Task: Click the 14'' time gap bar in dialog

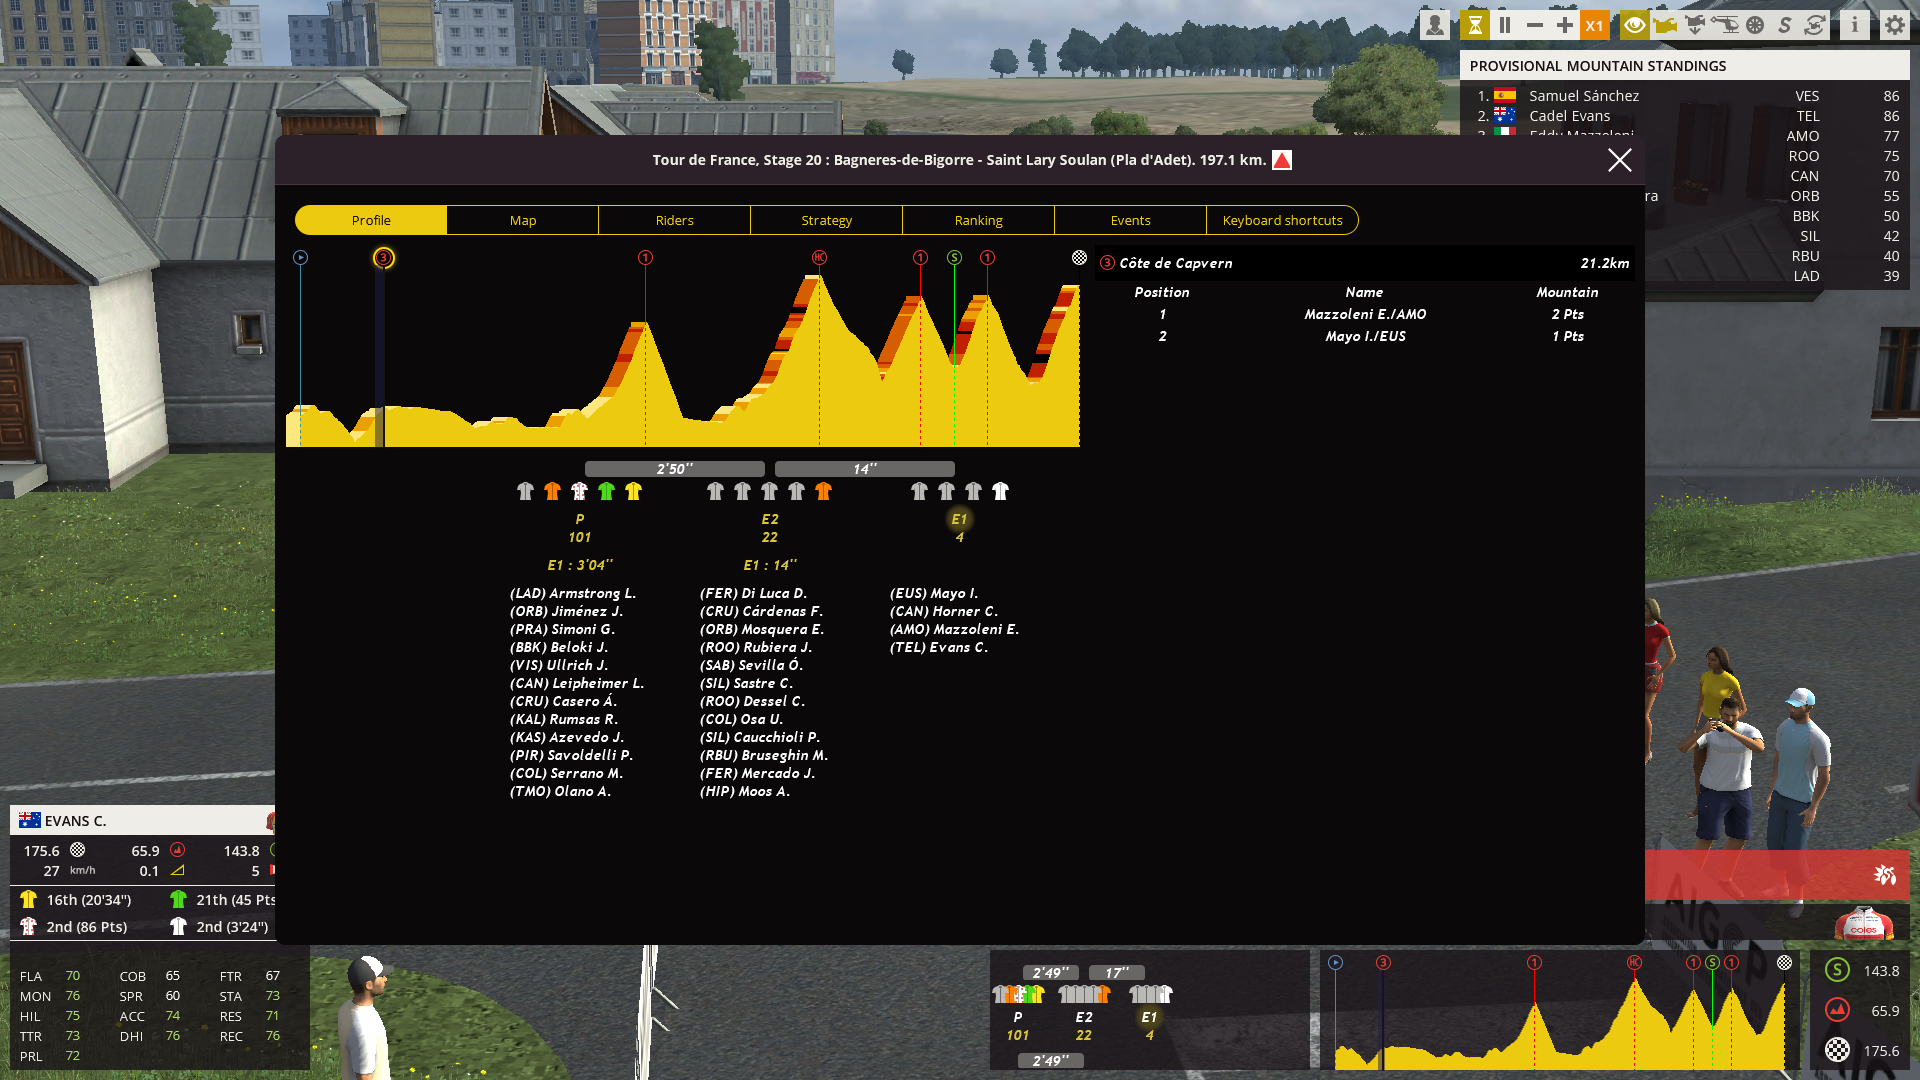Action: click(x=865, y=469)
